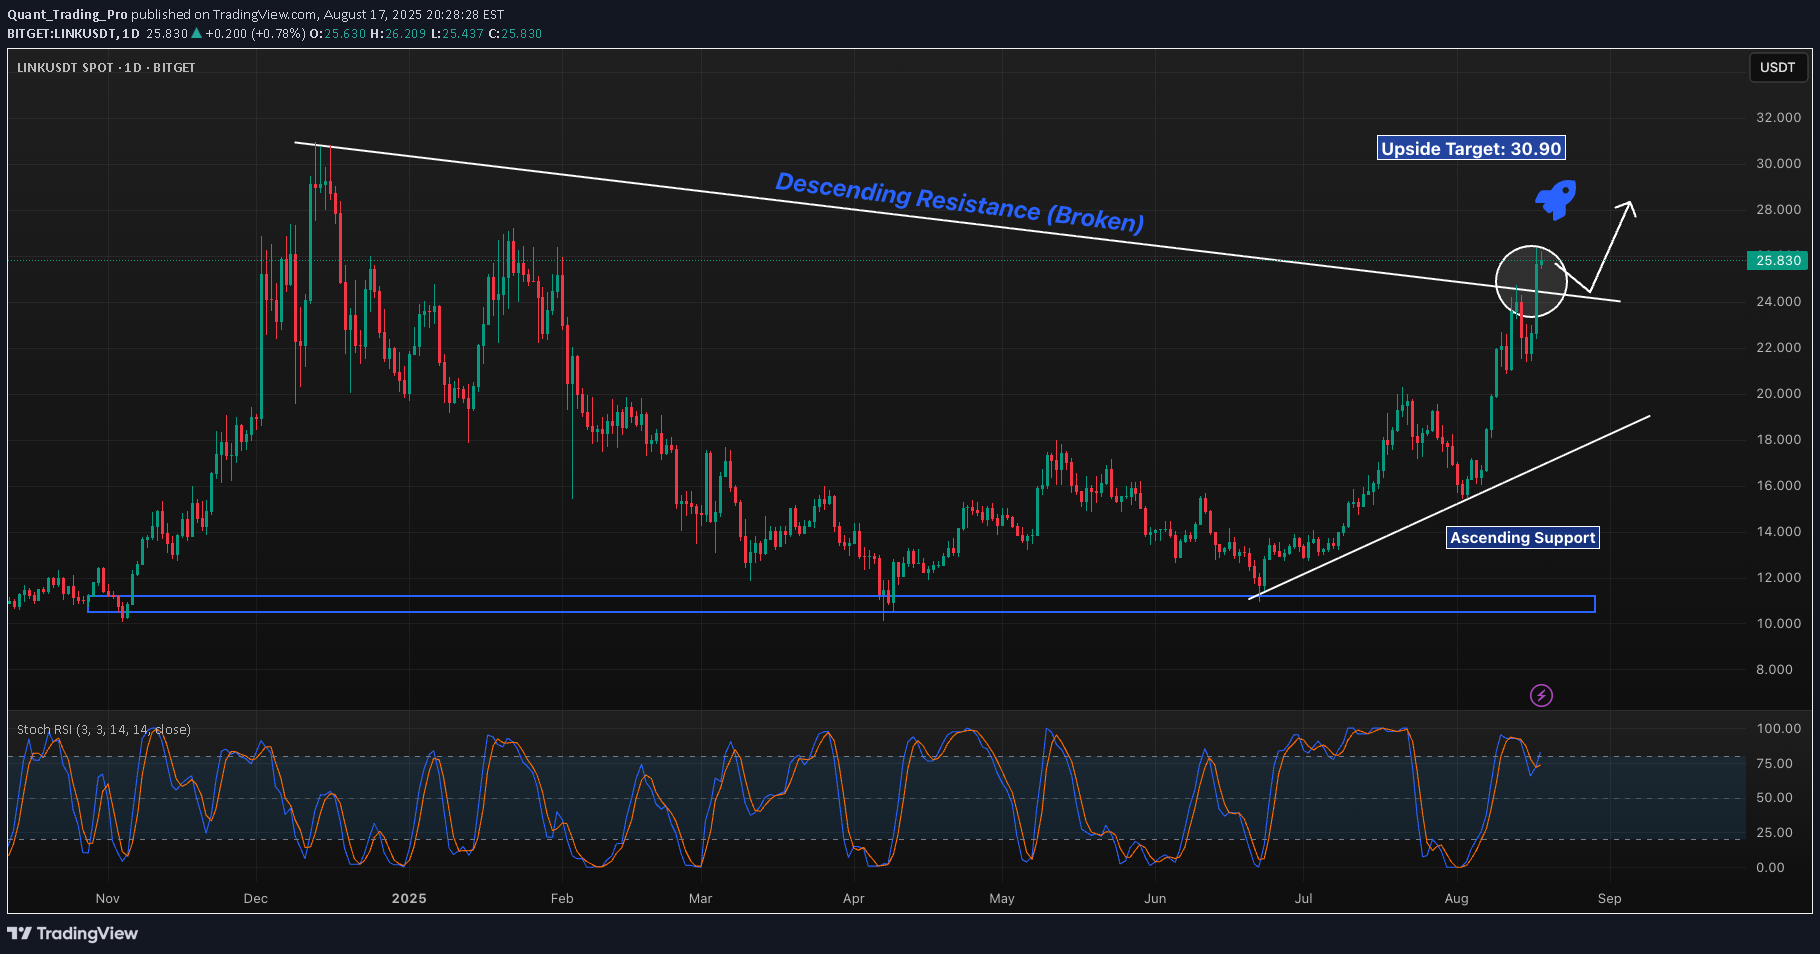
Task: Click the green 25.830 current price label
Action: pyautogui.click(x=1778, y=260)
